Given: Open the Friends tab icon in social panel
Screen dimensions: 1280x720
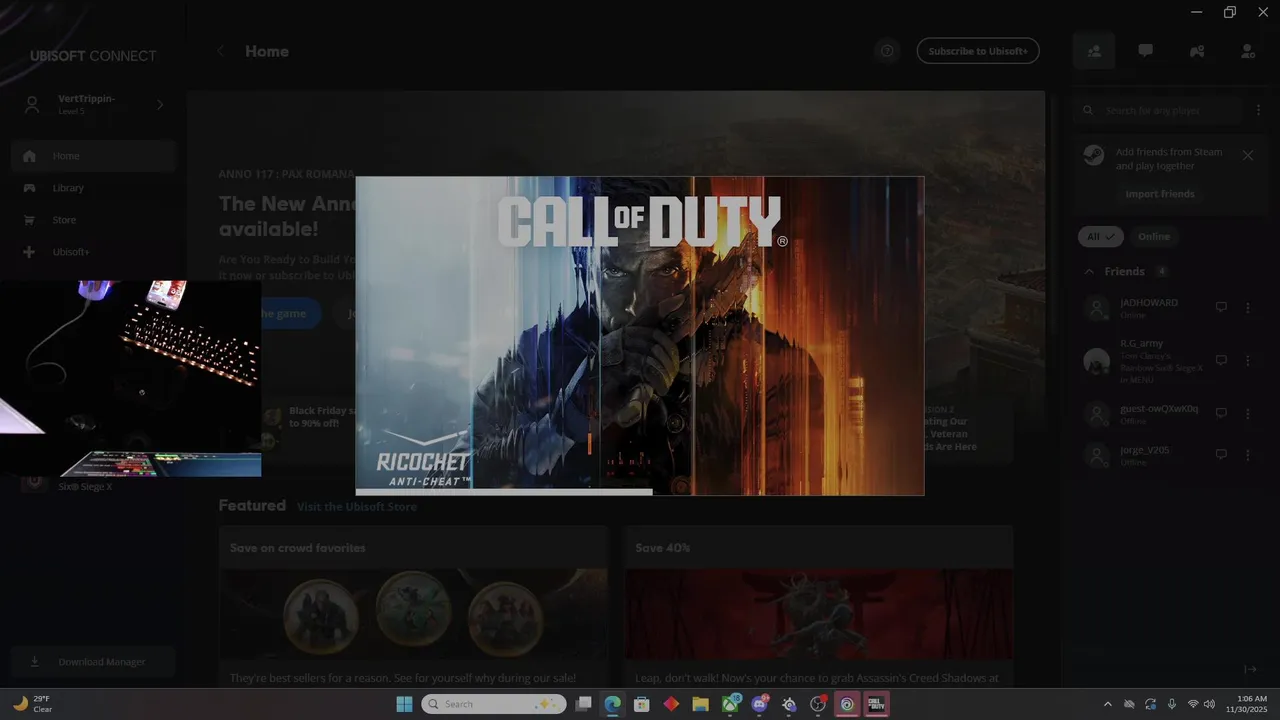Looking at the screenshot, I should [x=1094, y=51].
